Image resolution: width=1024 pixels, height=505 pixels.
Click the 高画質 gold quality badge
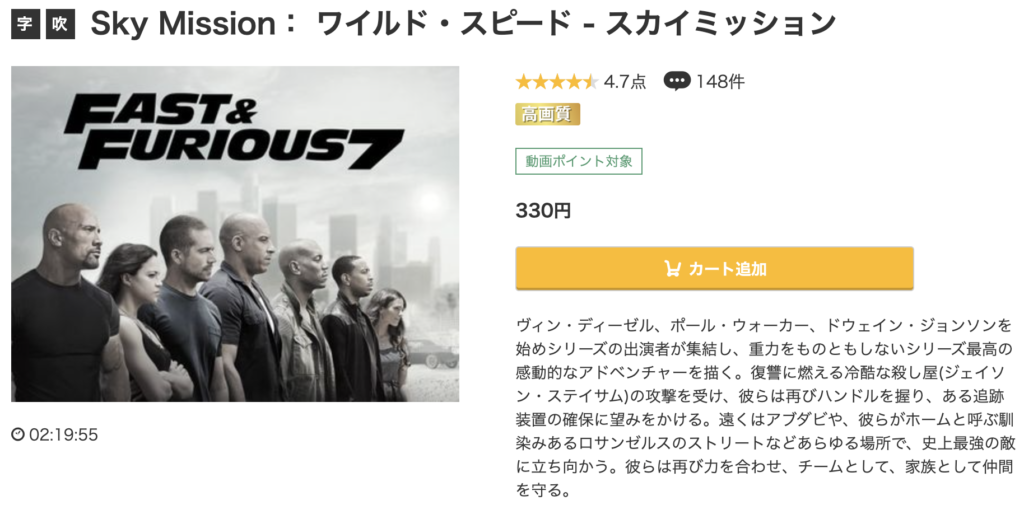click(x=547, y=114)
